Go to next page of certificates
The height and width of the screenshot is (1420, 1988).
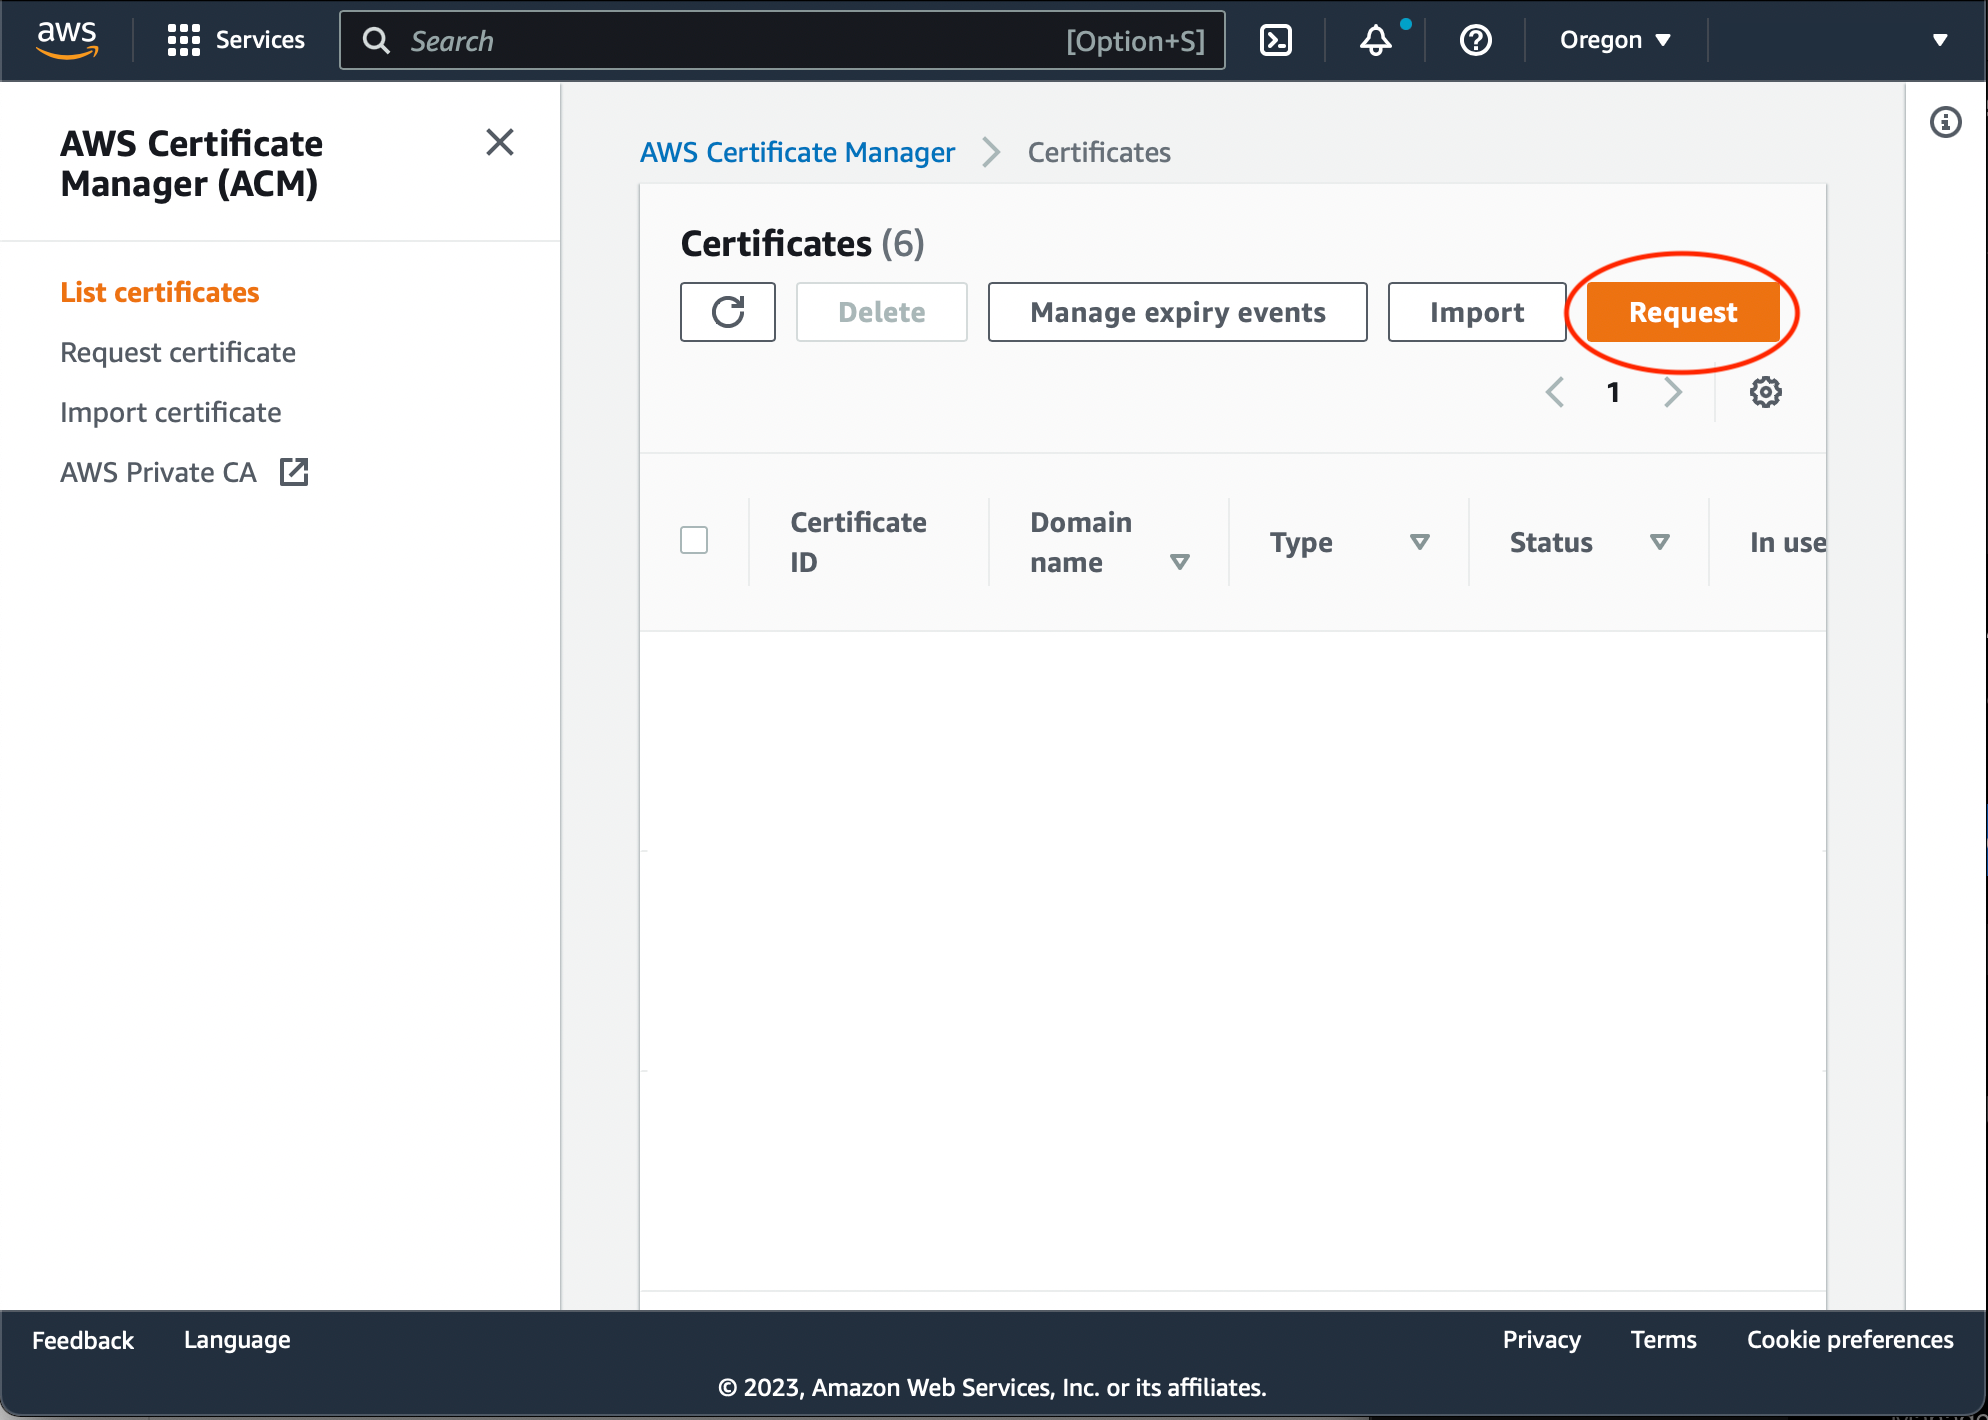click(x=1673, y=392)
